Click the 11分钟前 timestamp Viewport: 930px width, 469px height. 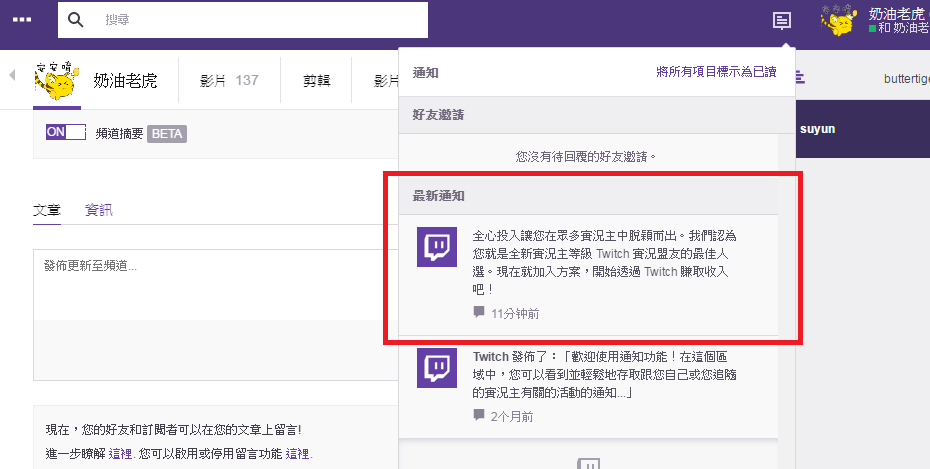click(x=515, y=314)
